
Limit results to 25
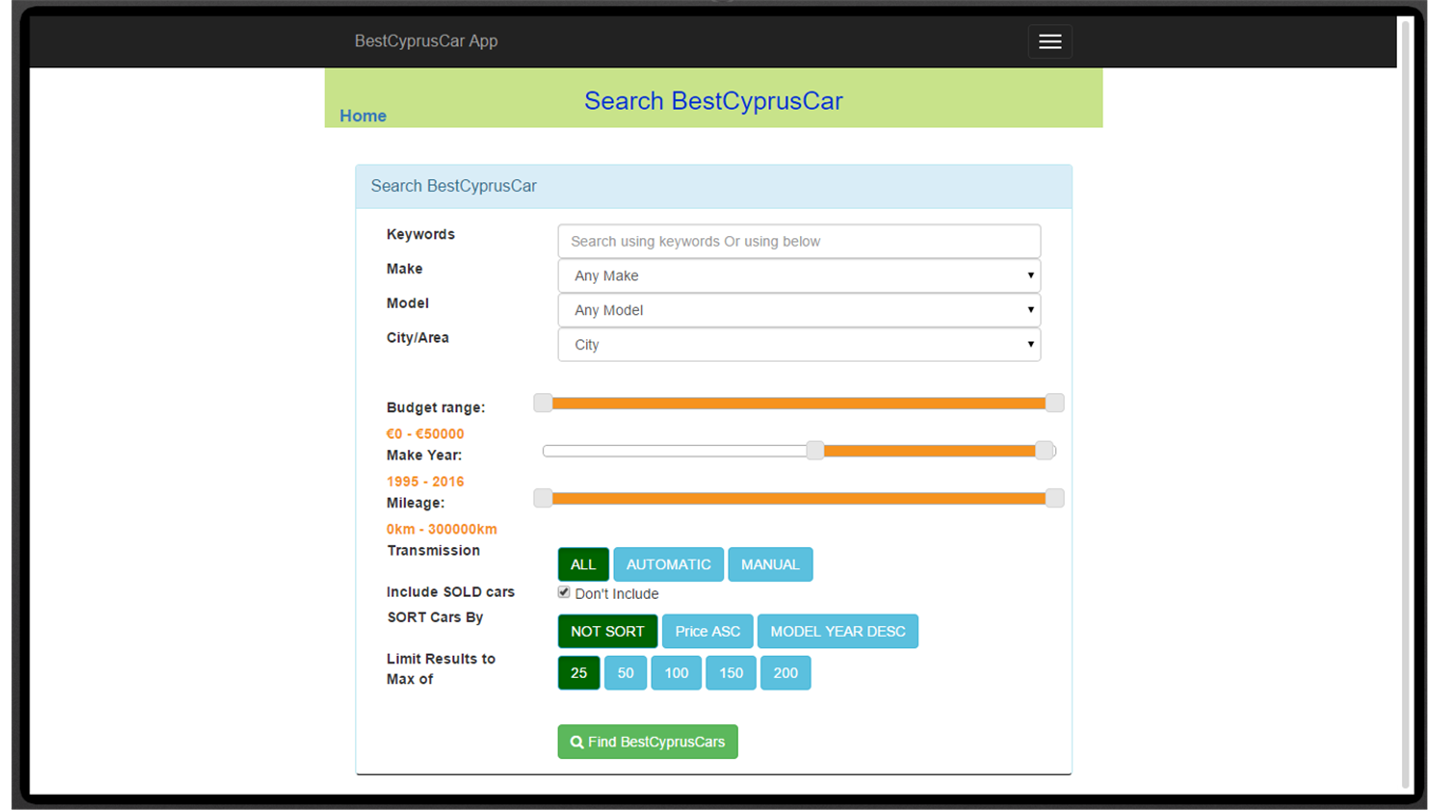pyautogui.click(x=579, y=673)
